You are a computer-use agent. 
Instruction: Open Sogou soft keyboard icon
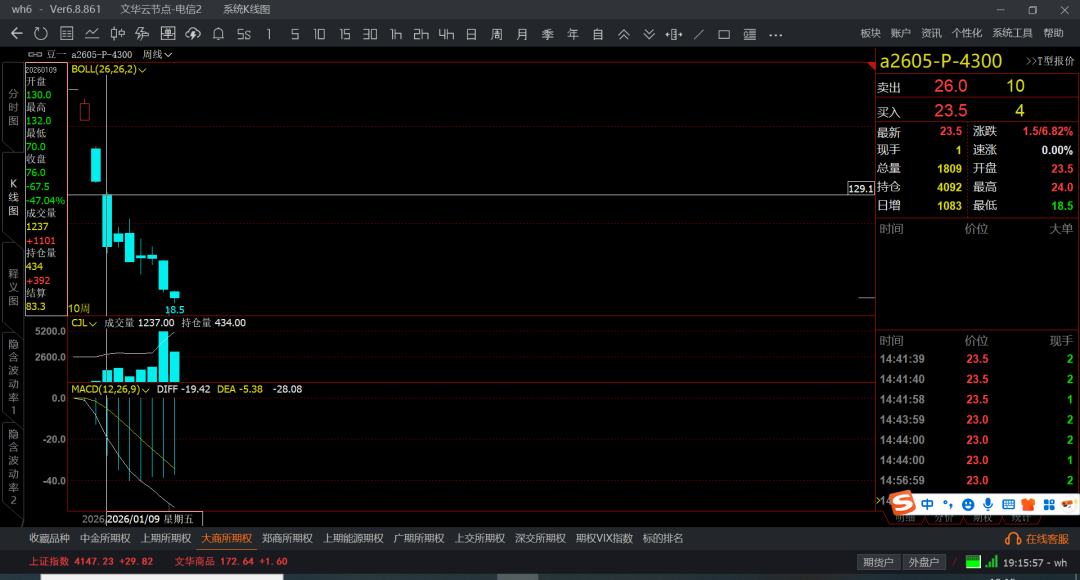point(1008,504)
